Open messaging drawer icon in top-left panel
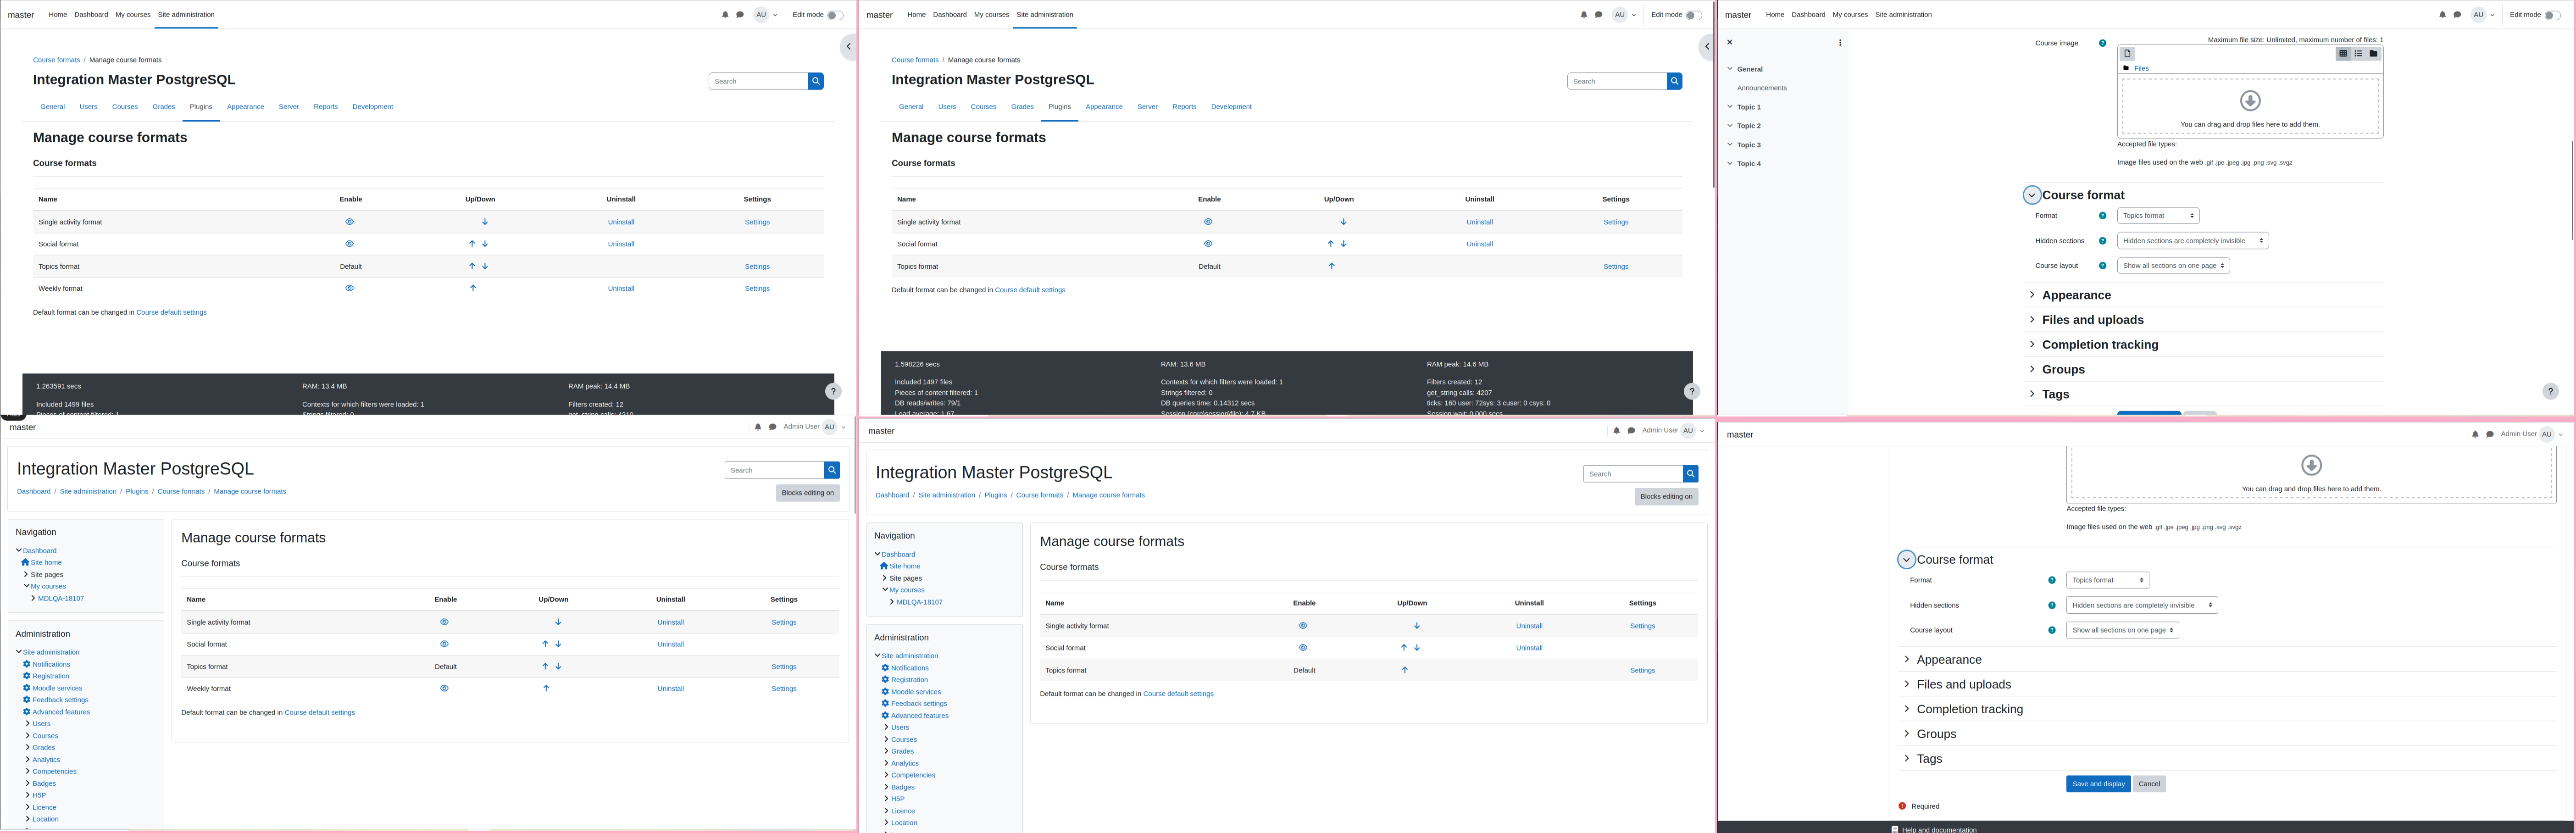2576x833 pixels. tap(740, 15)
